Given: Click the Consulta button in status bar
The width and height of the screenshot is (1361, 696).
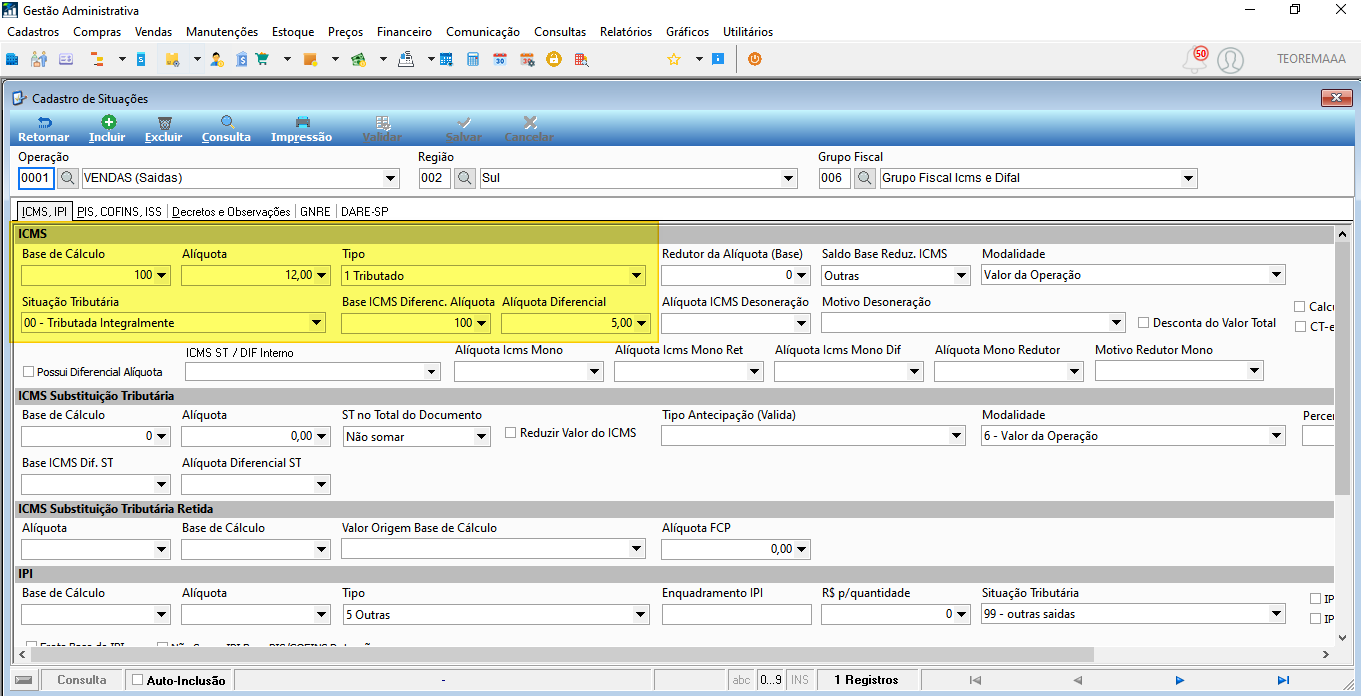Looking at the screenshot, I should click(82, 680).
